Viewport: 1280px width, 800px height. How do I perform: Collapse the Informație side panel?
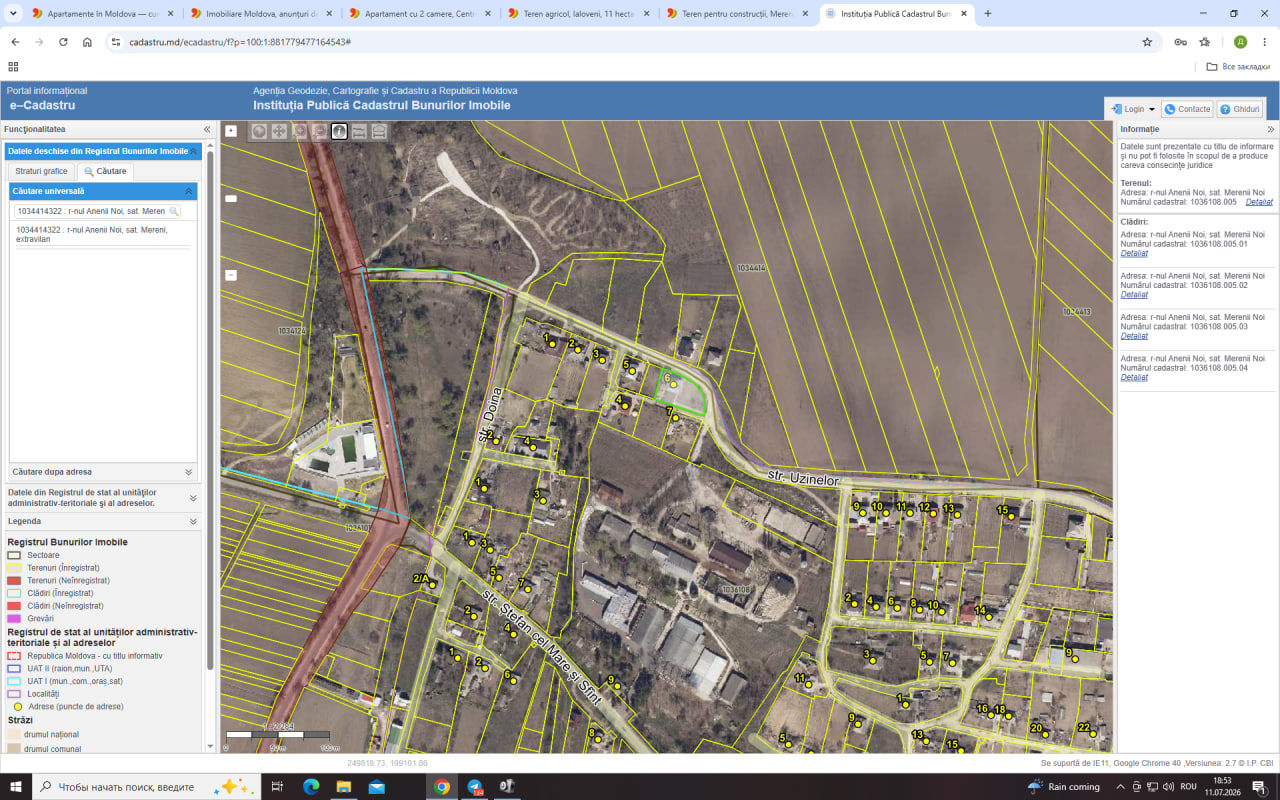[x=1271, y=129]
